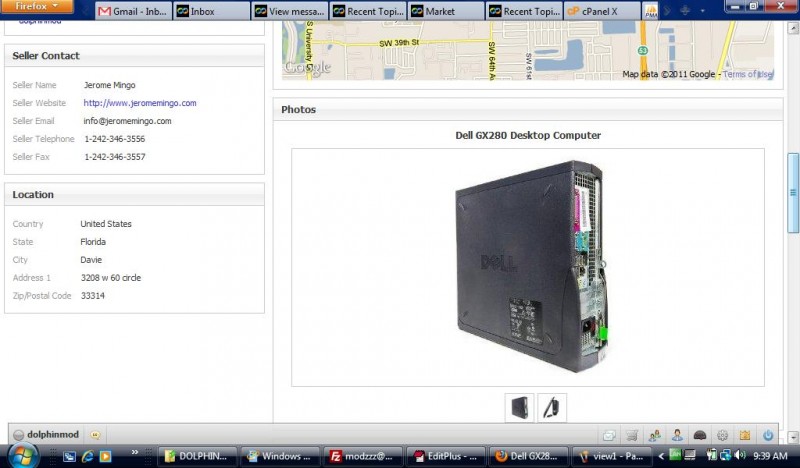800x468 pixels.
Task: Open the PMA pinned tab icon
Action: point(651,11)
